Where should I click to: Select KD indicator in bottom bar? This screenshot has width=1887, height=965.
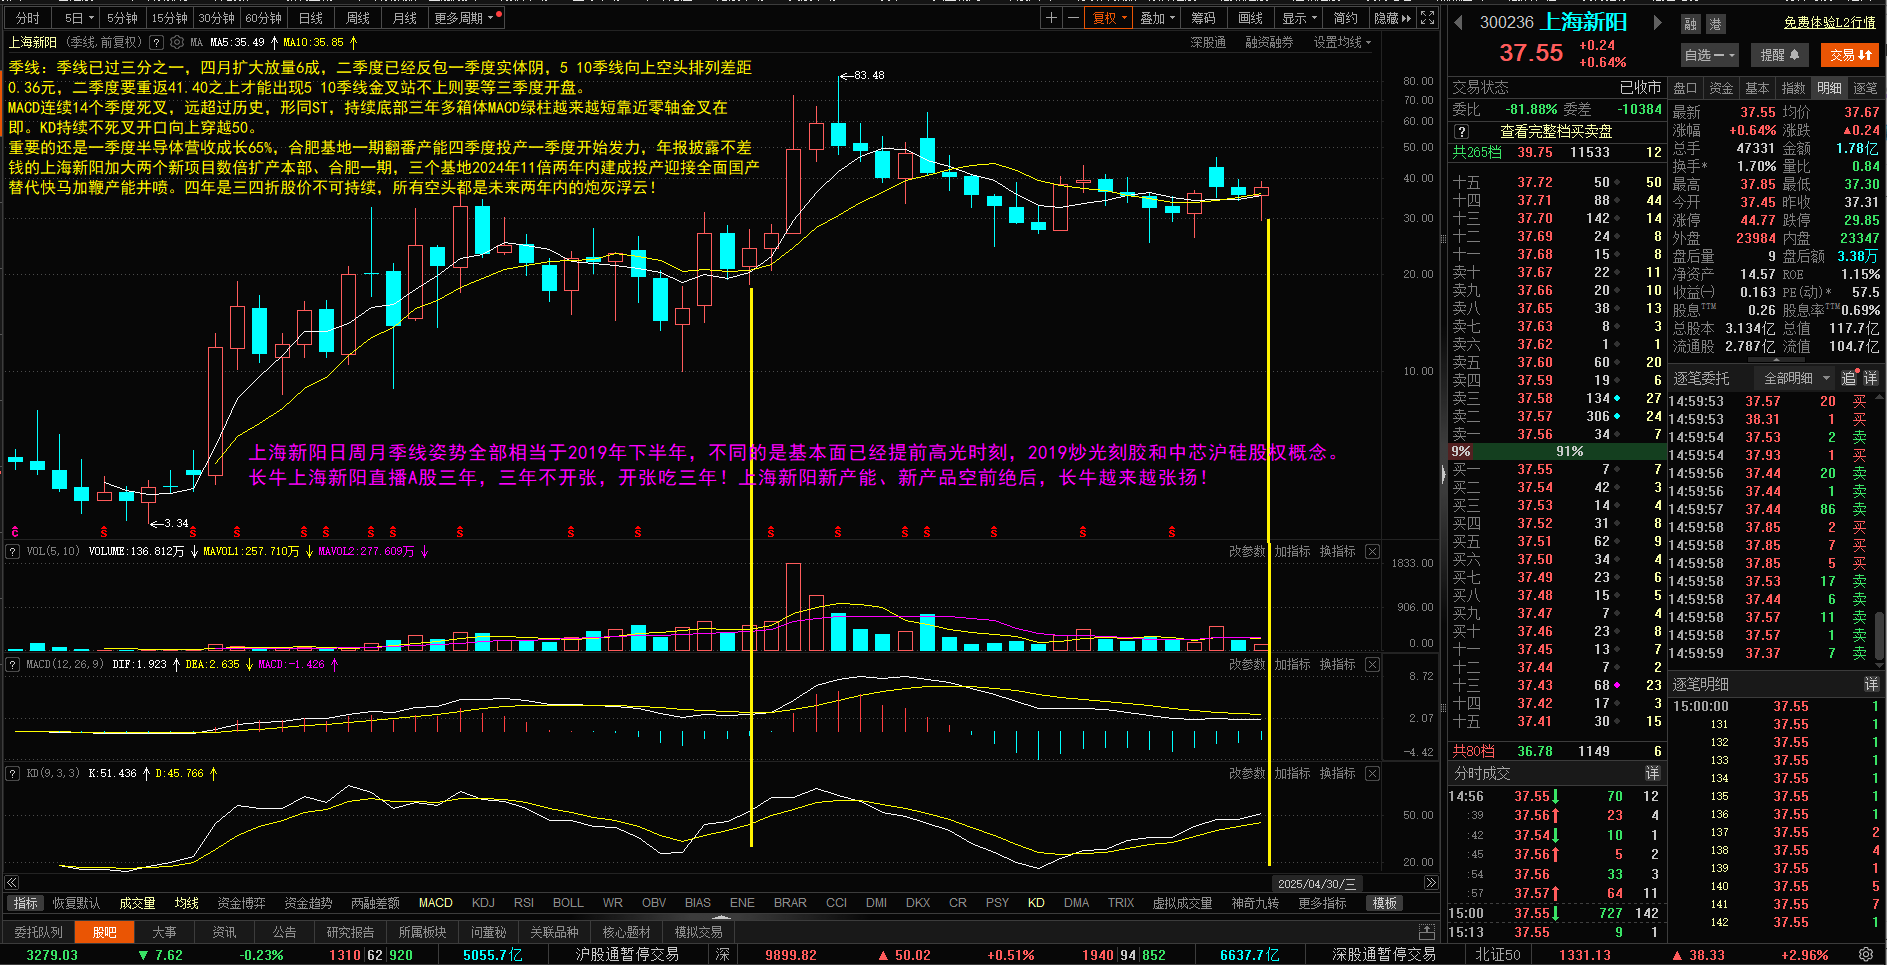click(x=1036, y=904)
